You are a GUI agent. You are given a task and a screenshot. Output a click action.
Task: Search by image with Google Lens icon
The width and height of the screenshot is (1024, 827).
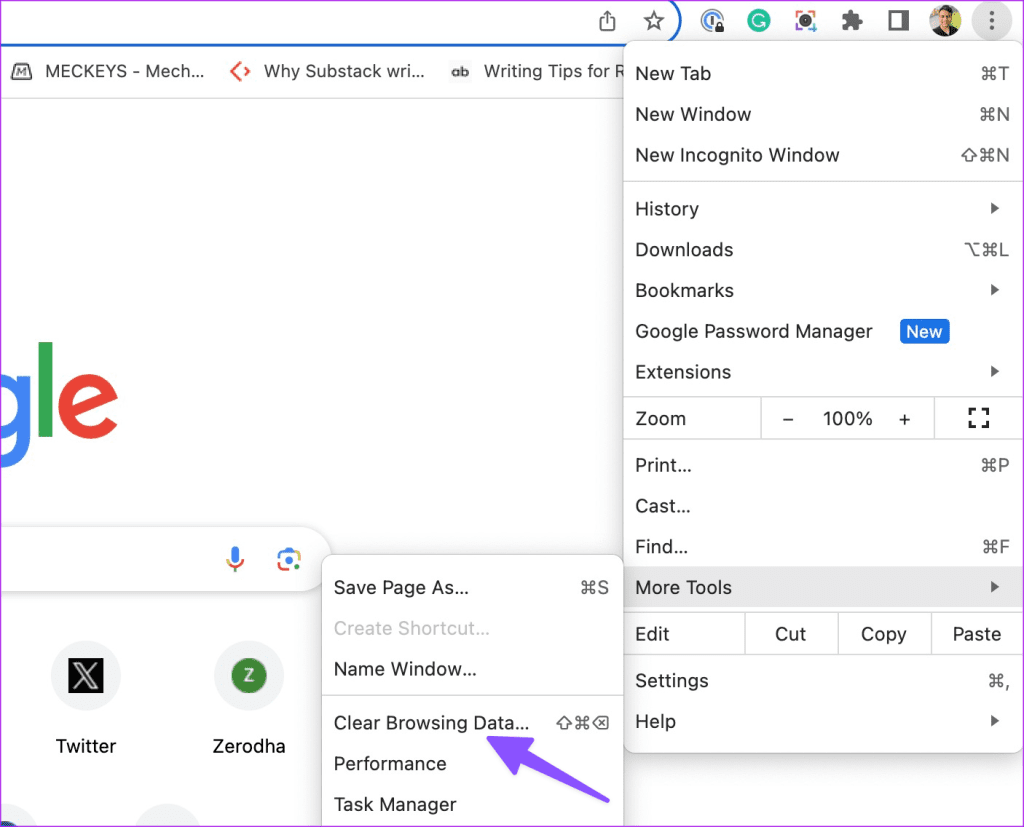pos(289,559)
